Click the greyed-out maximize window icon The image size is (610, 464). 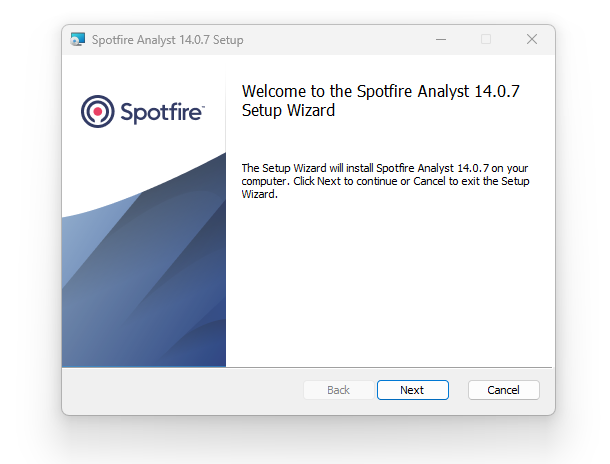tap(486, 39)
